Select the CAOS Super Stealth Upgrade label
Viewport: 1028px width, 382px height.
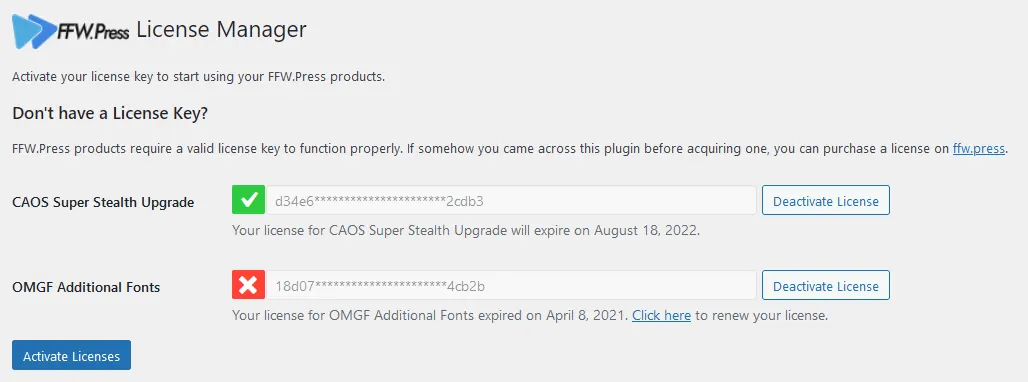pyautogui.click(x=103, y=202)
